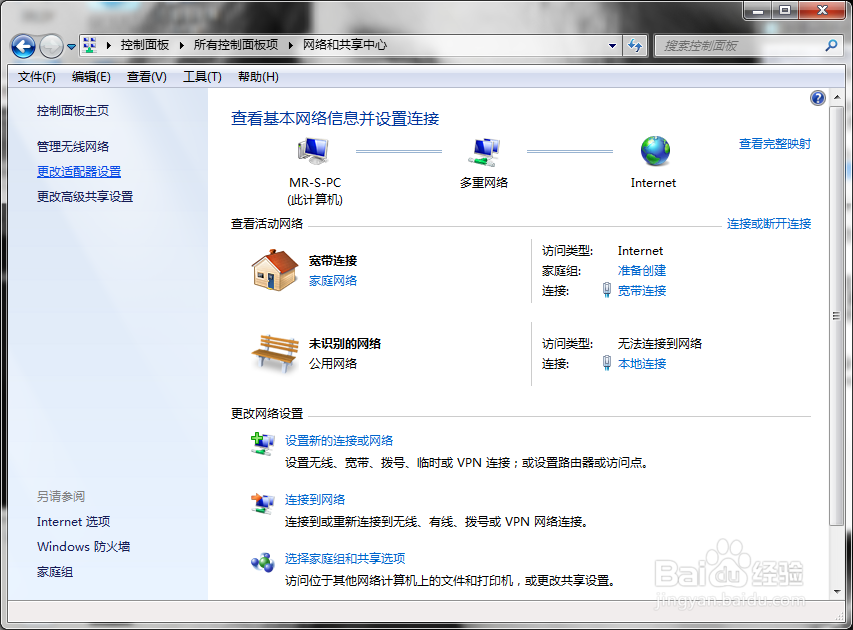This screenshot has height=630, width=853.
Task: Click the 无法连接到网络 access type text
Action: click(x=660, y=344)
